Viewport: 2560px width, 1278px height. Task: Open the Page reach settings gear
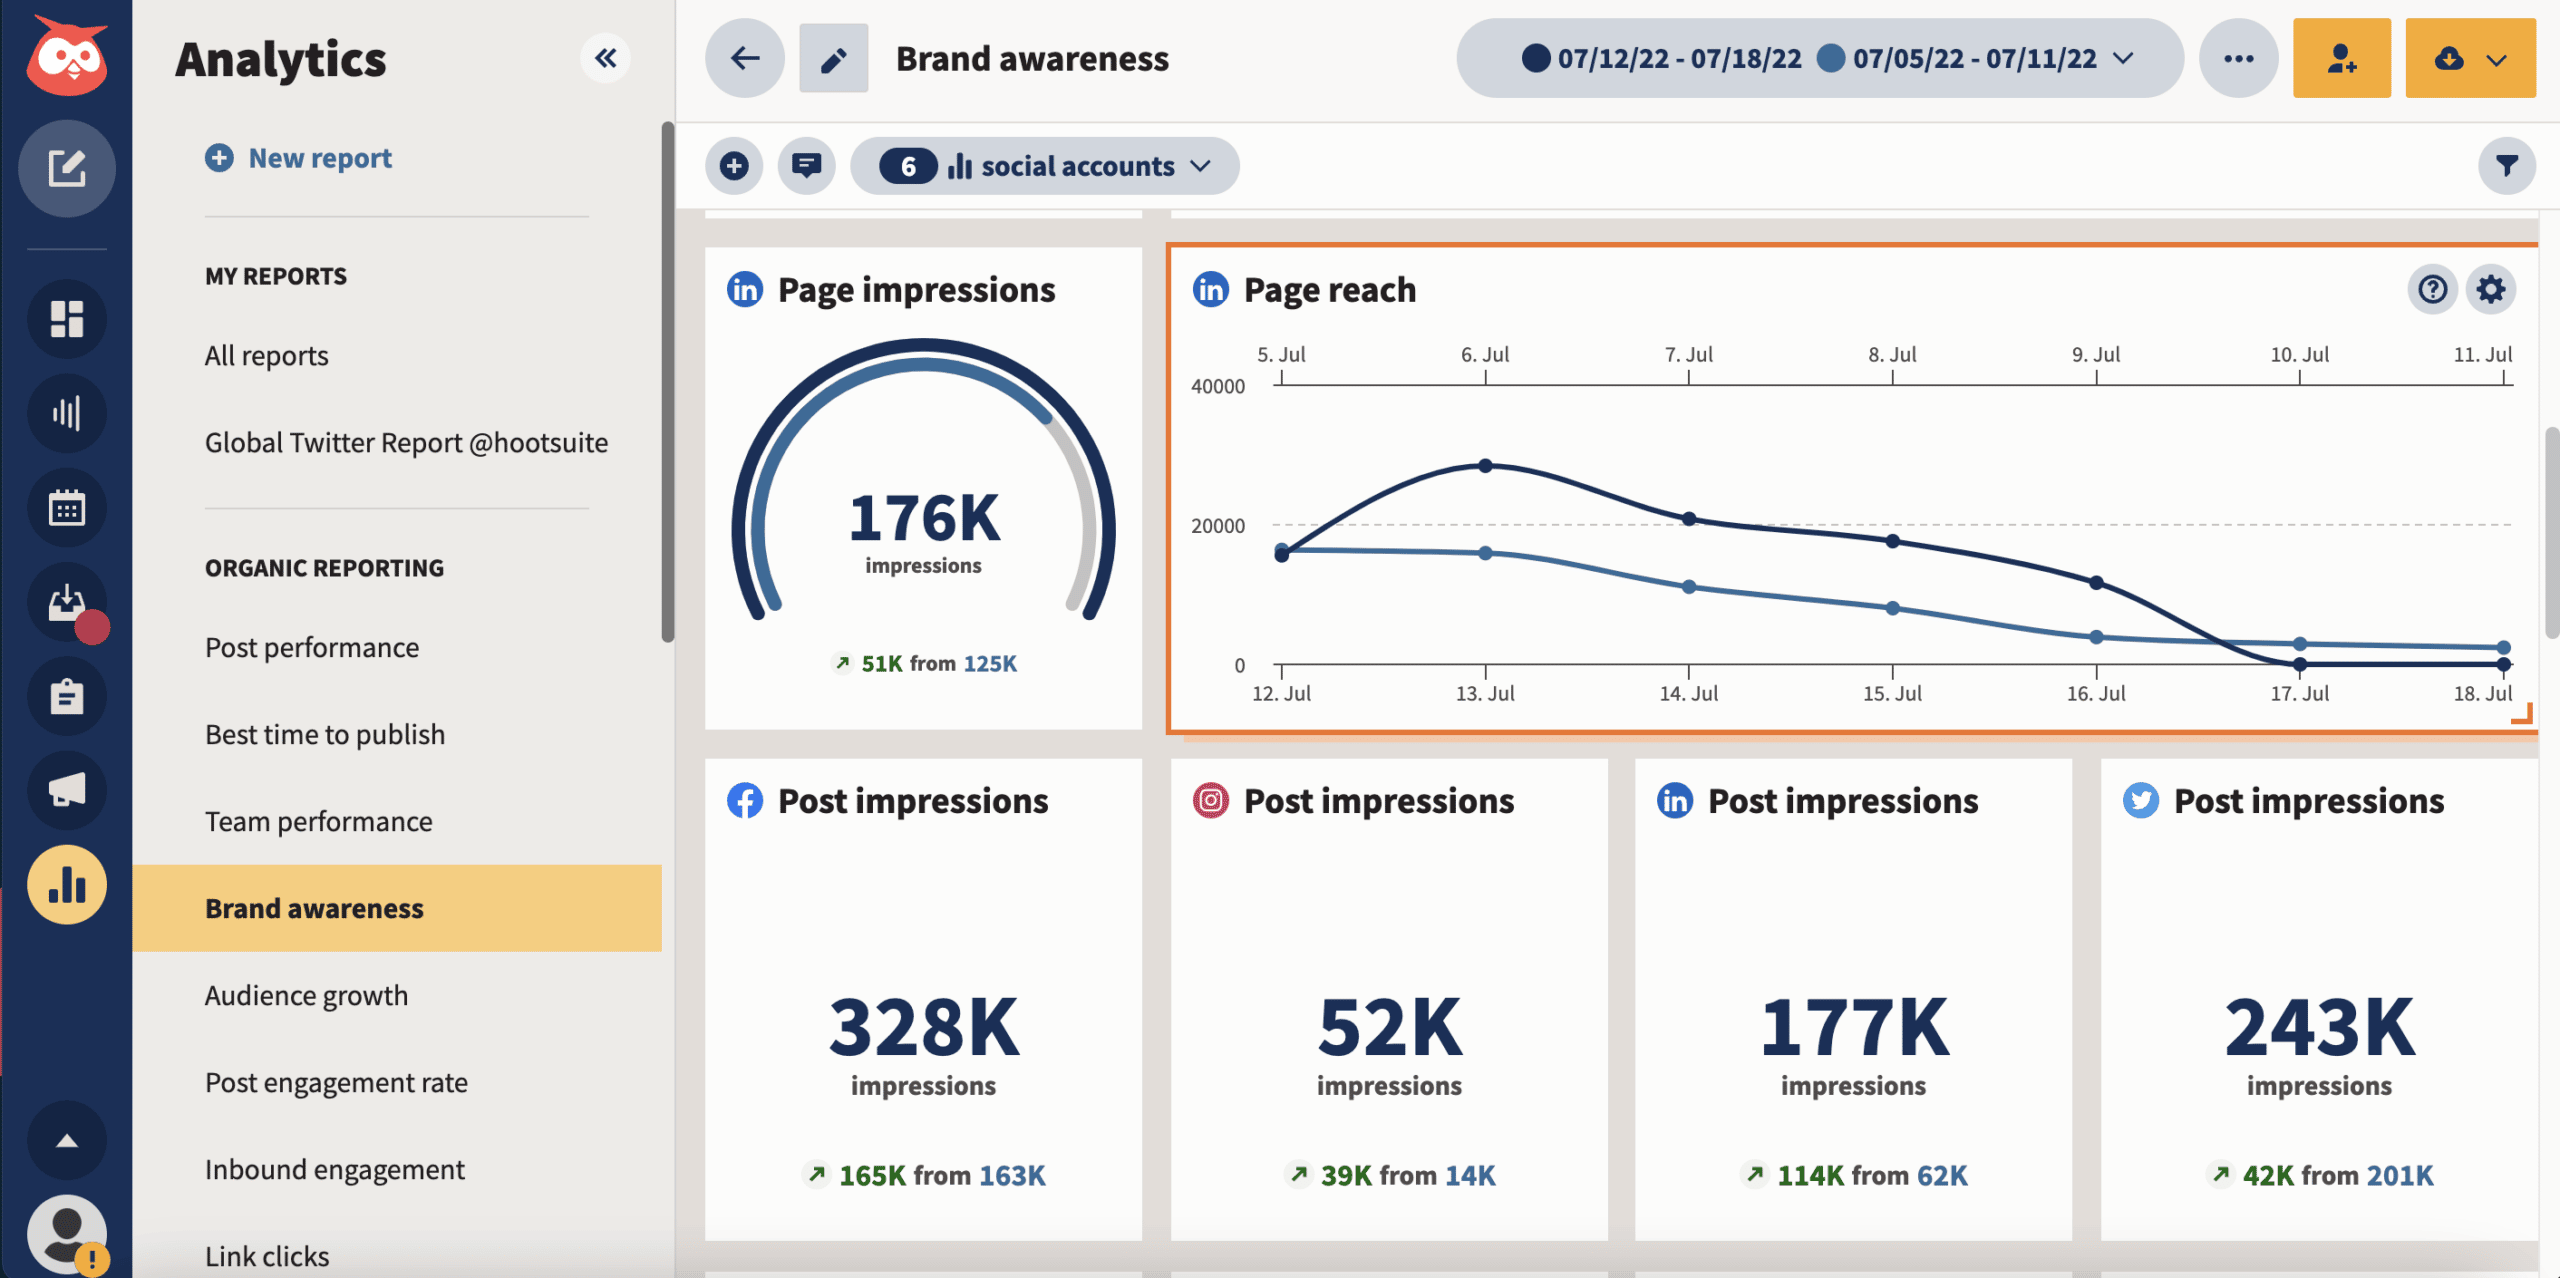coord(2490,290)
